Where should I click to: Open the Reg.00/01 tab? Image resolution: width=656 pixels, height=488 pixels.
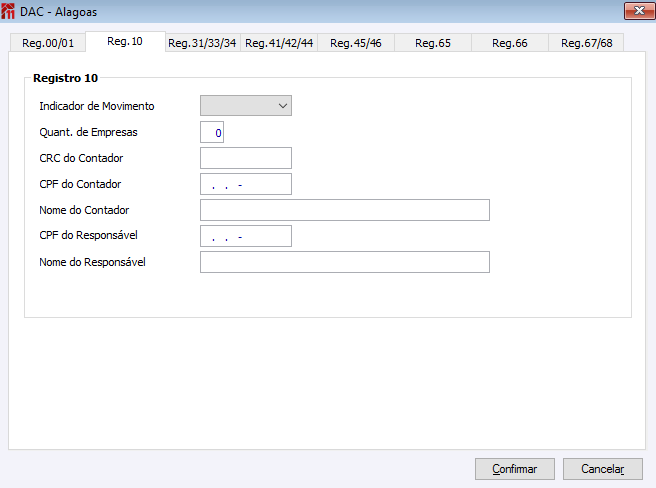tap(48, 43)
